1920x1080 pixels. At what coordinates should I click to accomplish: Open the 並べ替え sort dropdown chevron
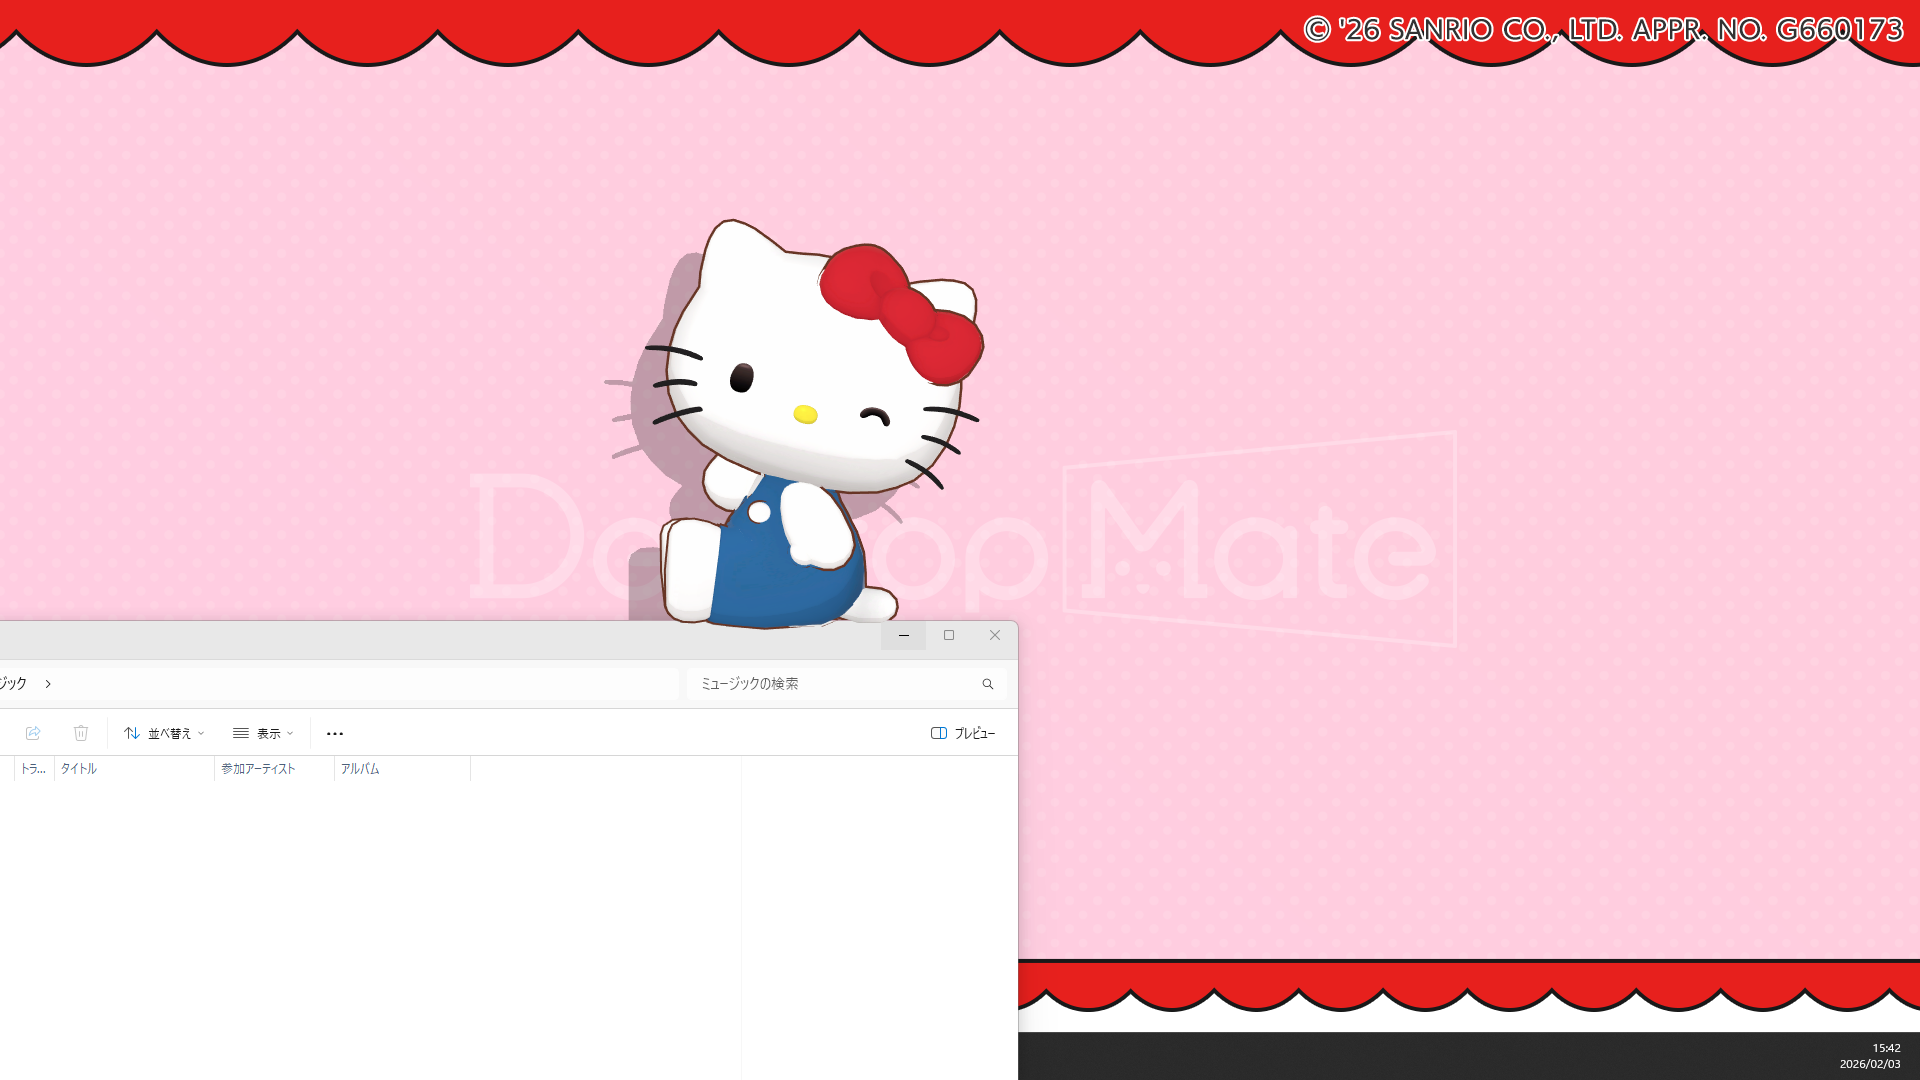tap(199, 733)
